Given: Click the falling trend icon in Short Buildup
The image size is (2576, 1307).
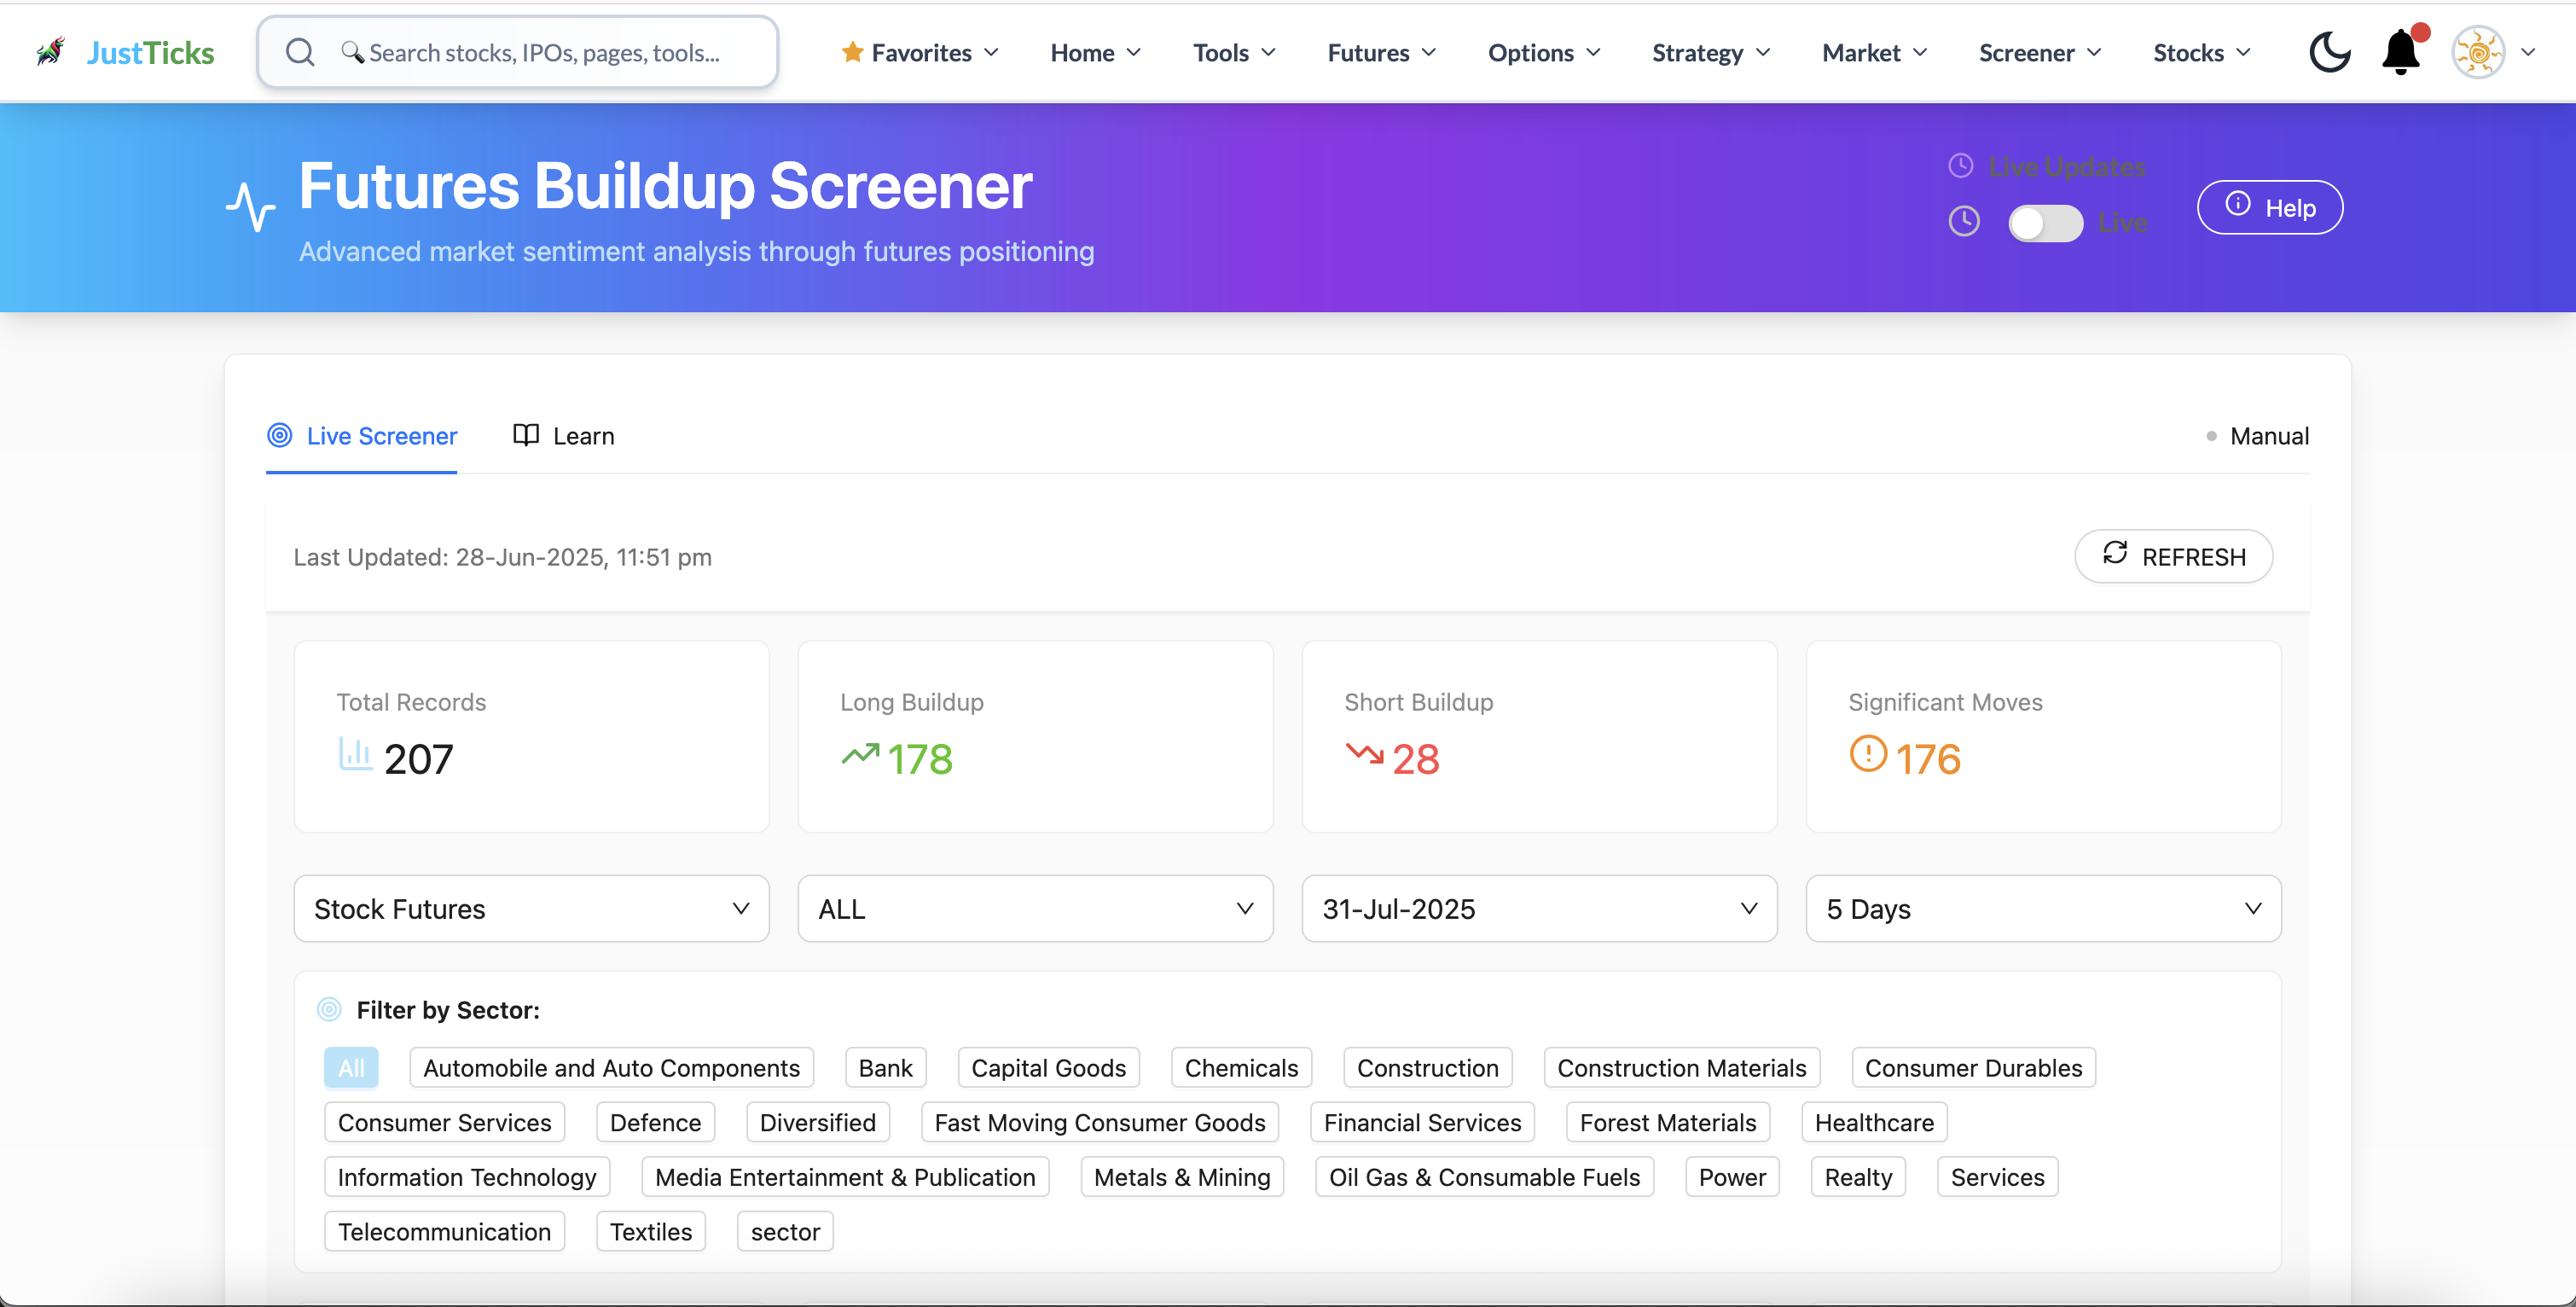Looking at the screenshot, I should point(1364,753).
